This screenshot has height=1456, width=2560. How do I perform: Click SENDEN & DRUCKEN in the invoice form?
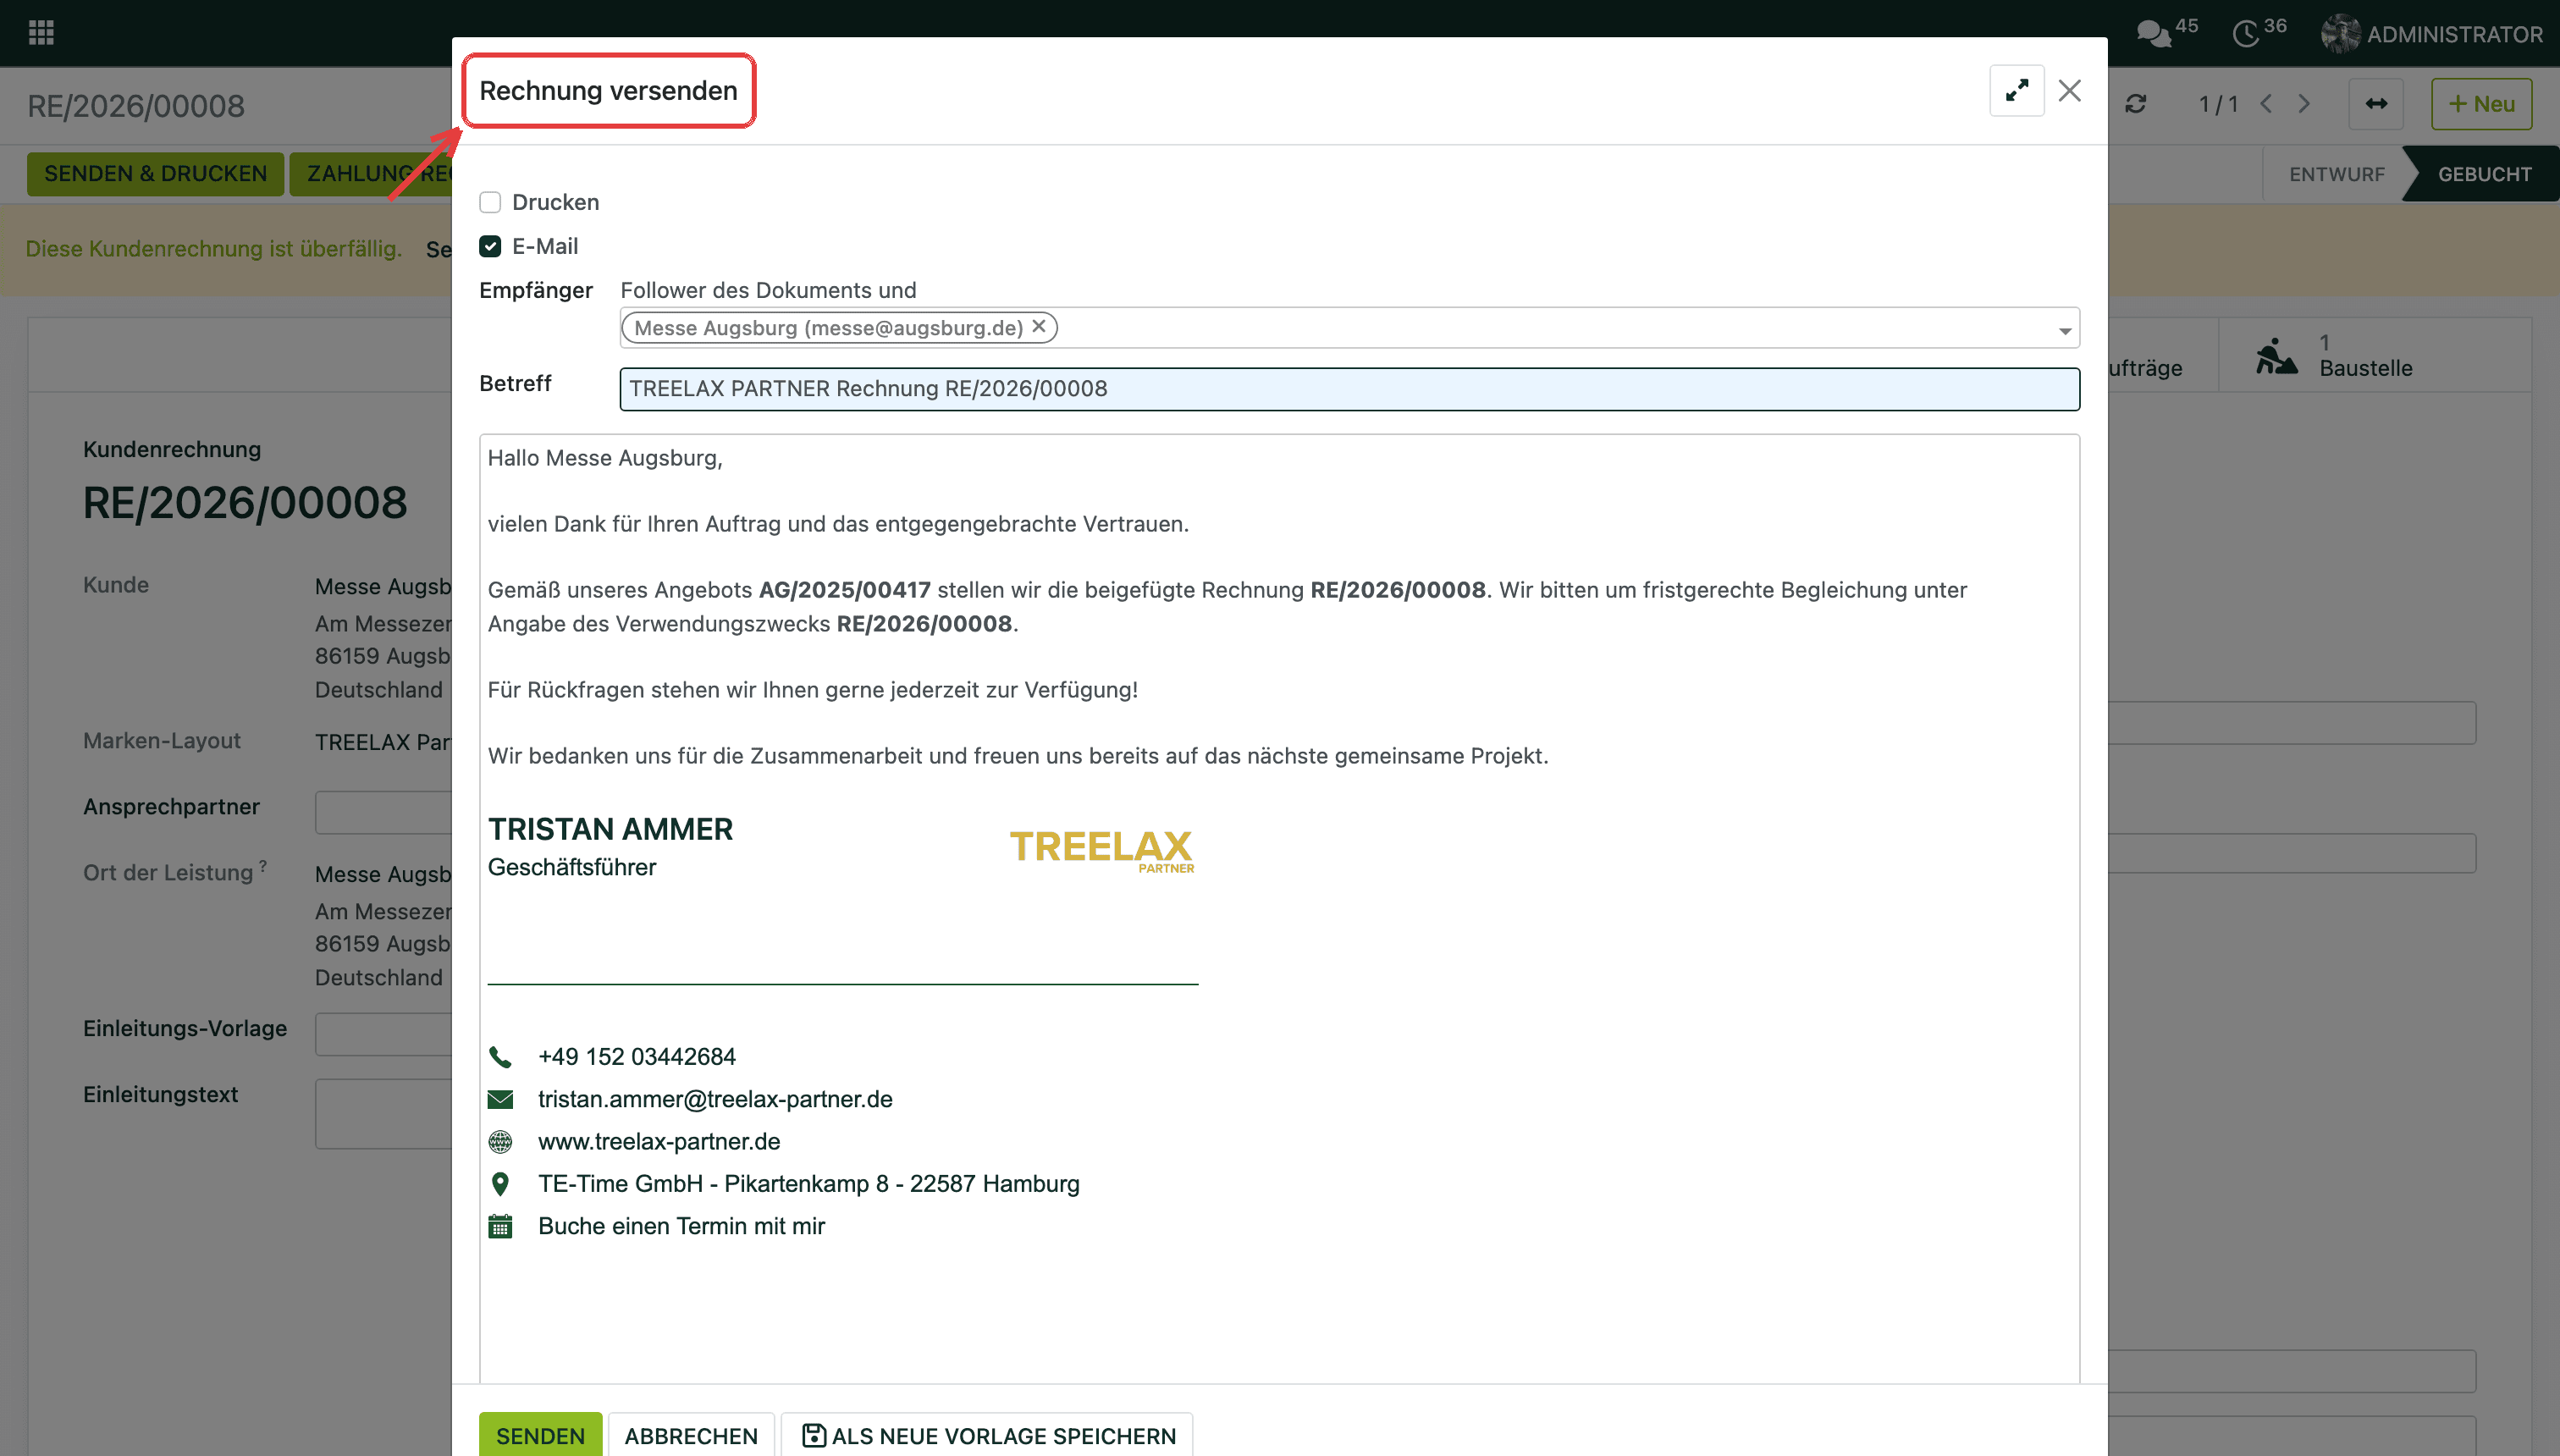(155, 174)
